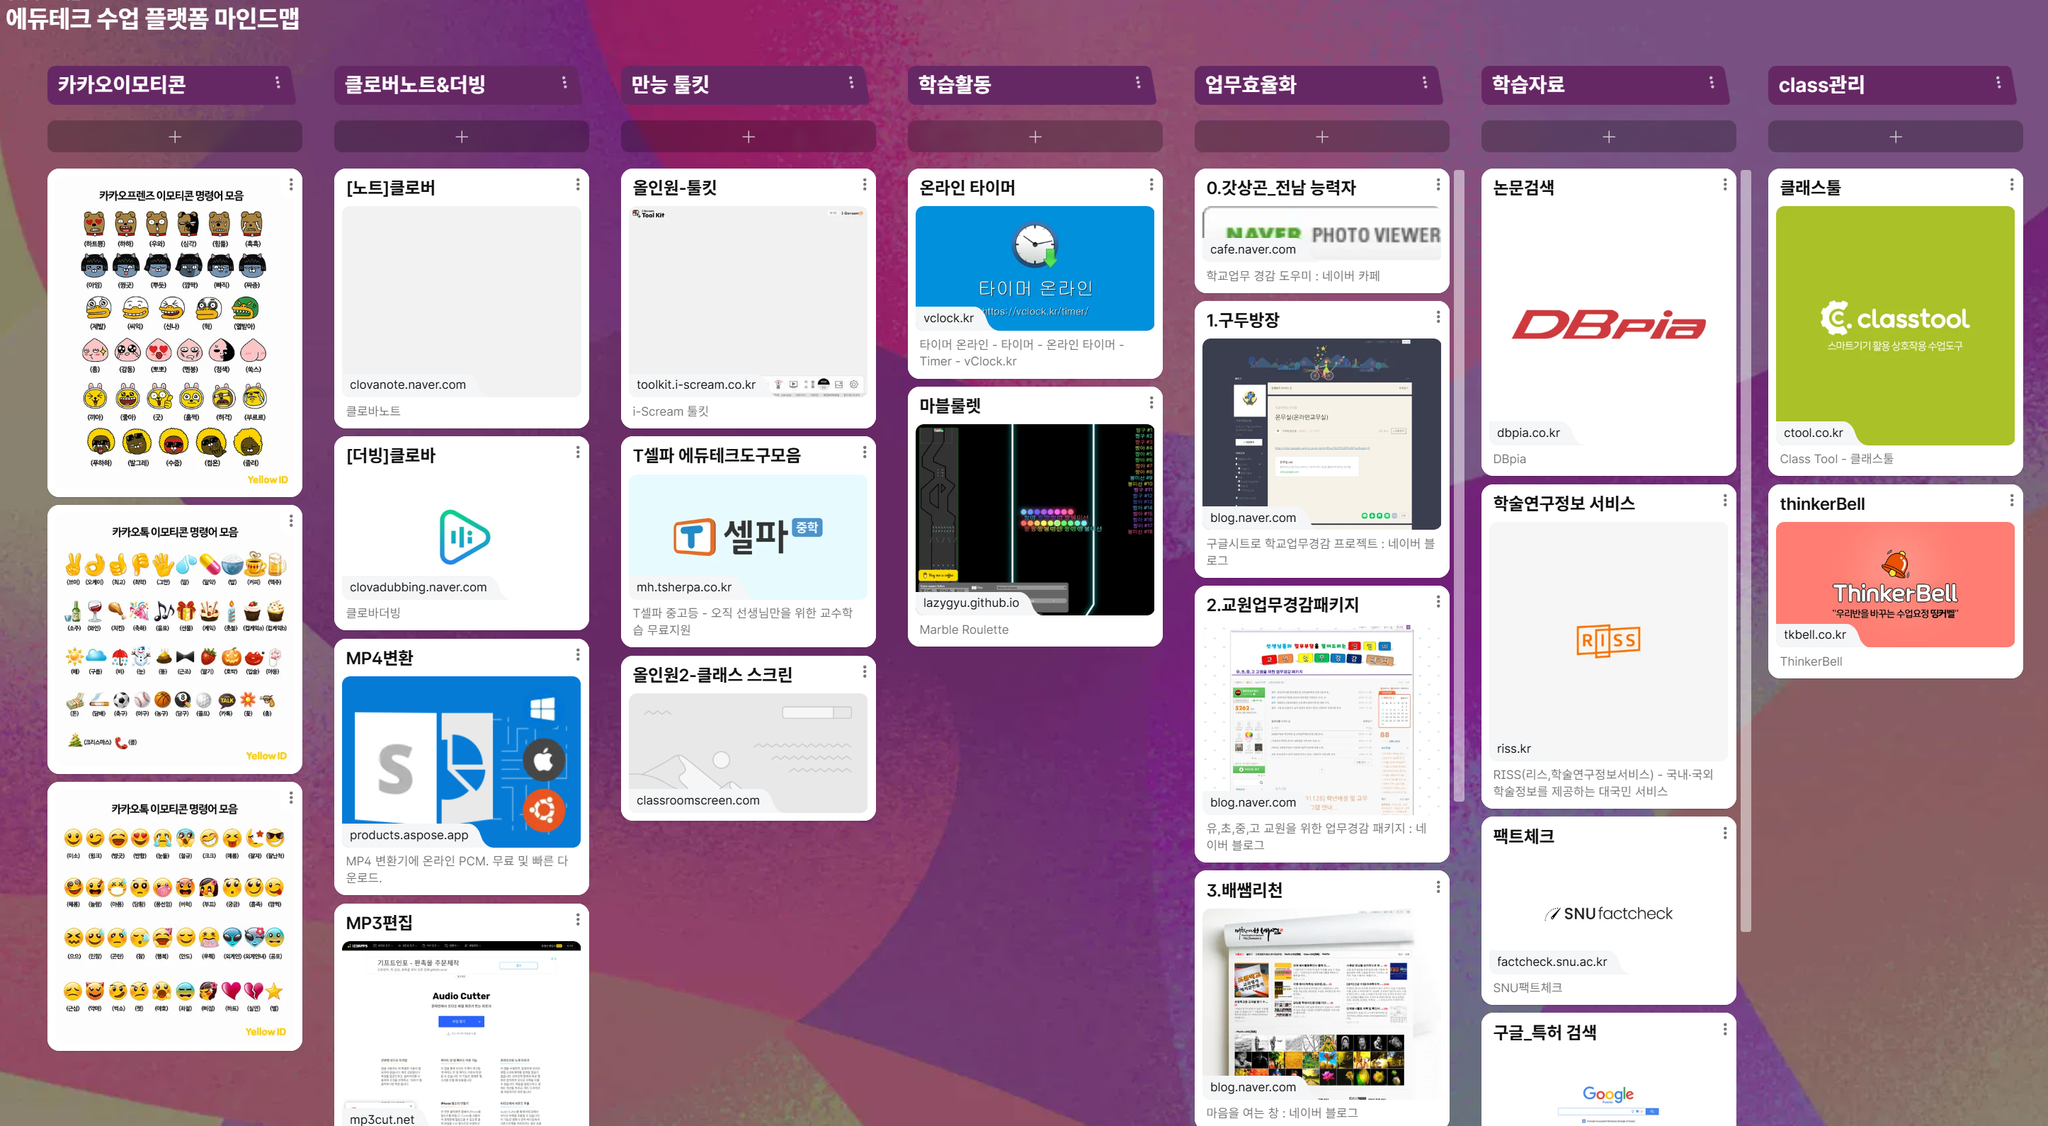Open options menu for 카카오이모티콘 column
The width and height of the screenshot is (2048, 1126).
pyautogui.click(x=277, y=83)
